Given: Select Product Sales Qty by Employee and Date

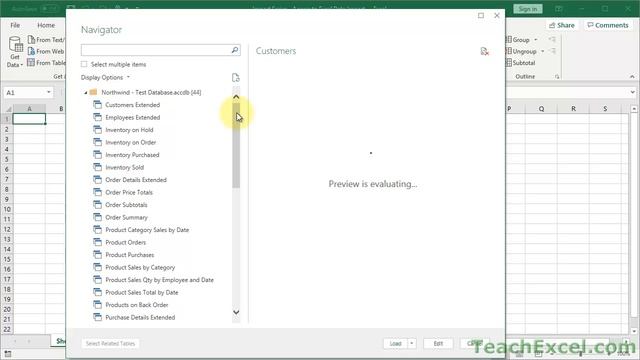Looking at the screenshot, I should pyautogui.click(x=160, y=280).
